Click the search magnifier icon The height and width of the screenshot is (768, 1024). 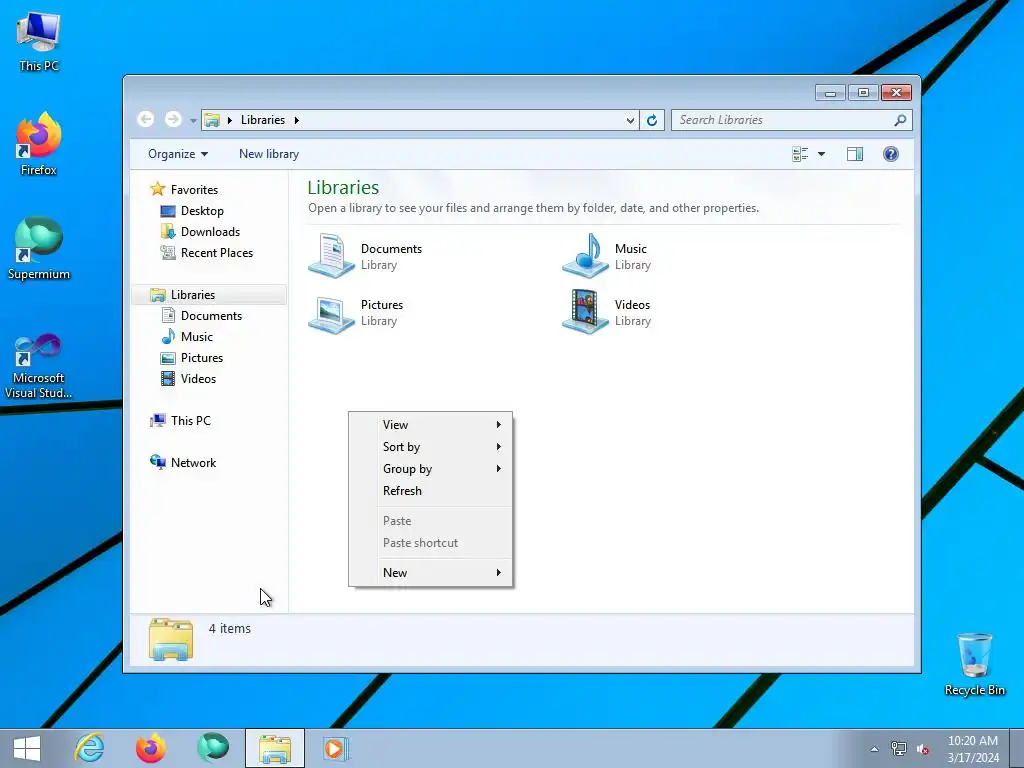point(900,120)
